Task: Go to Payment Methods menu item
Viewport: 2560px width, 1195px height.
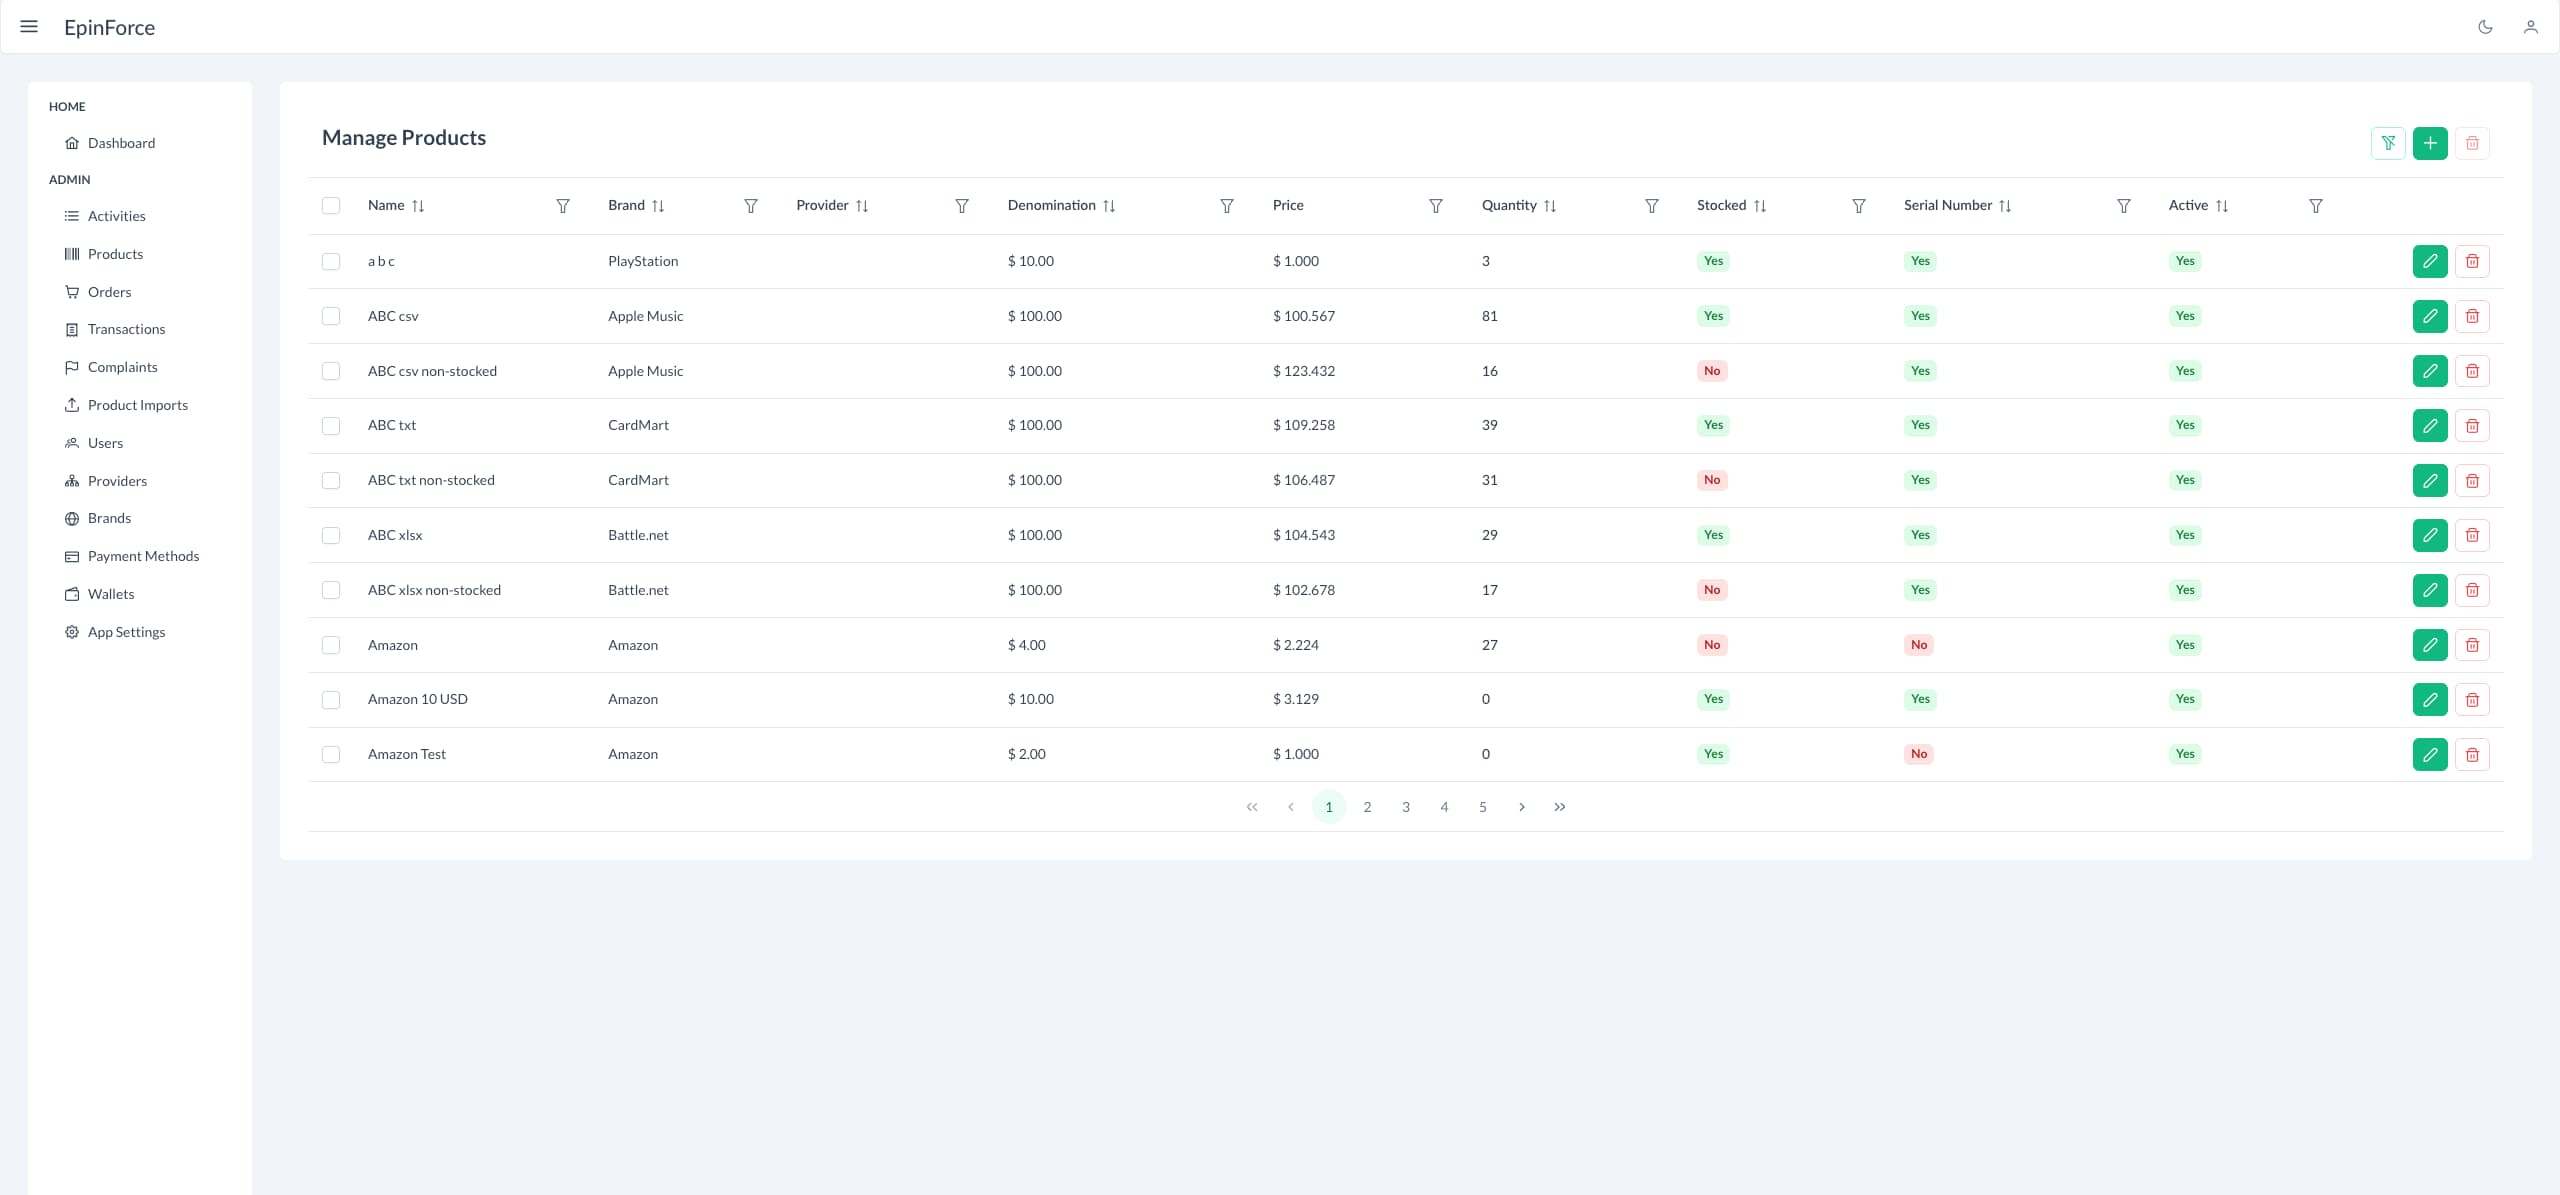Action: (x=143, y=556)
